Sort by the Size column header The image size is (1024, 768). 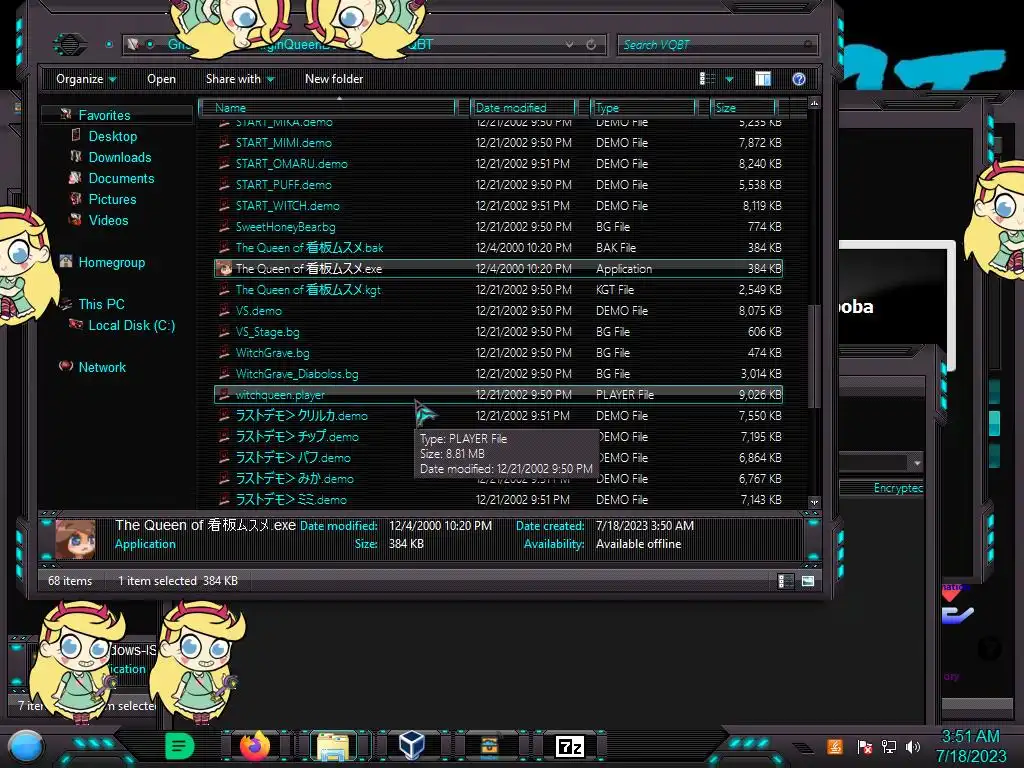click(744, 107)
